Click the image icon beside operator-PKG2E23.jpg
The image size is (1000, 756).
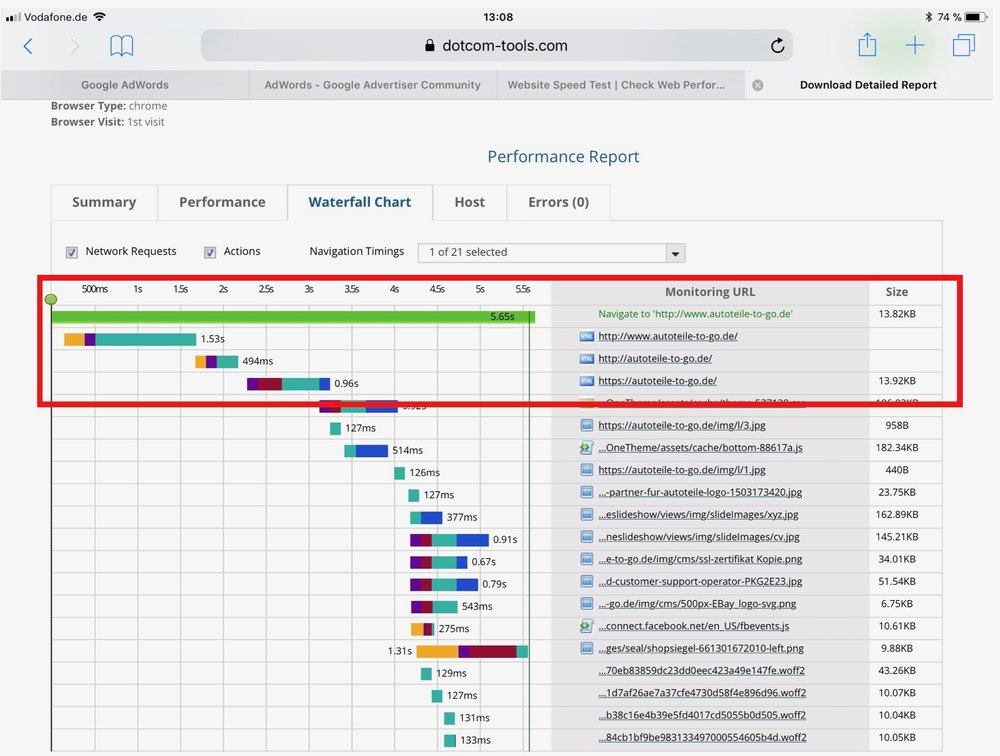coord(587,581)
